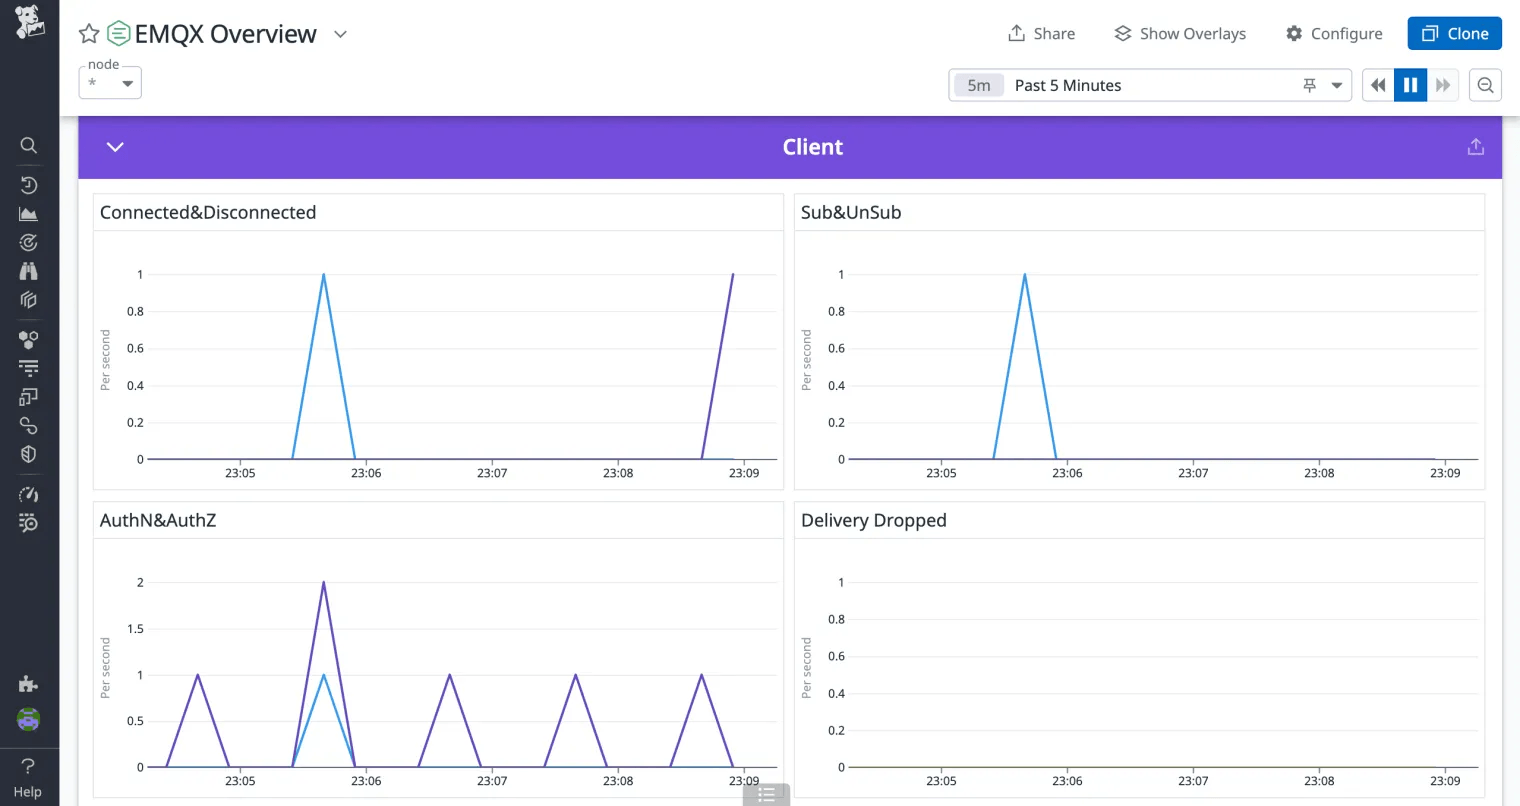Pause live dashboard updates
Image resolution: width=1520 pixels, height=806 pixels.
pyautogui.click(x=1410, y=86)
